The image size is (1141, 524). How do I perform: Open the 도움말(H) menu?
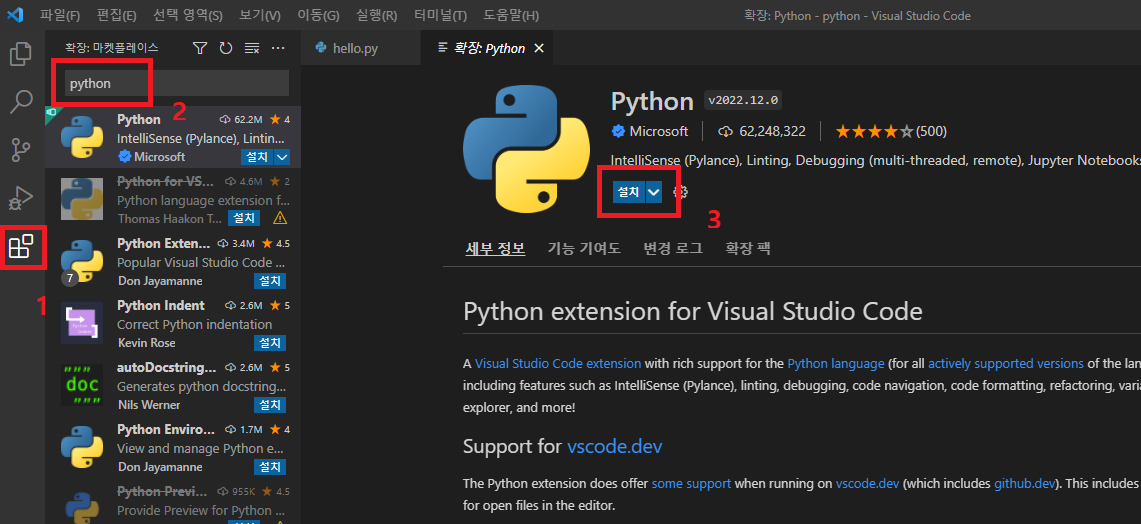[x=511, y=15]
